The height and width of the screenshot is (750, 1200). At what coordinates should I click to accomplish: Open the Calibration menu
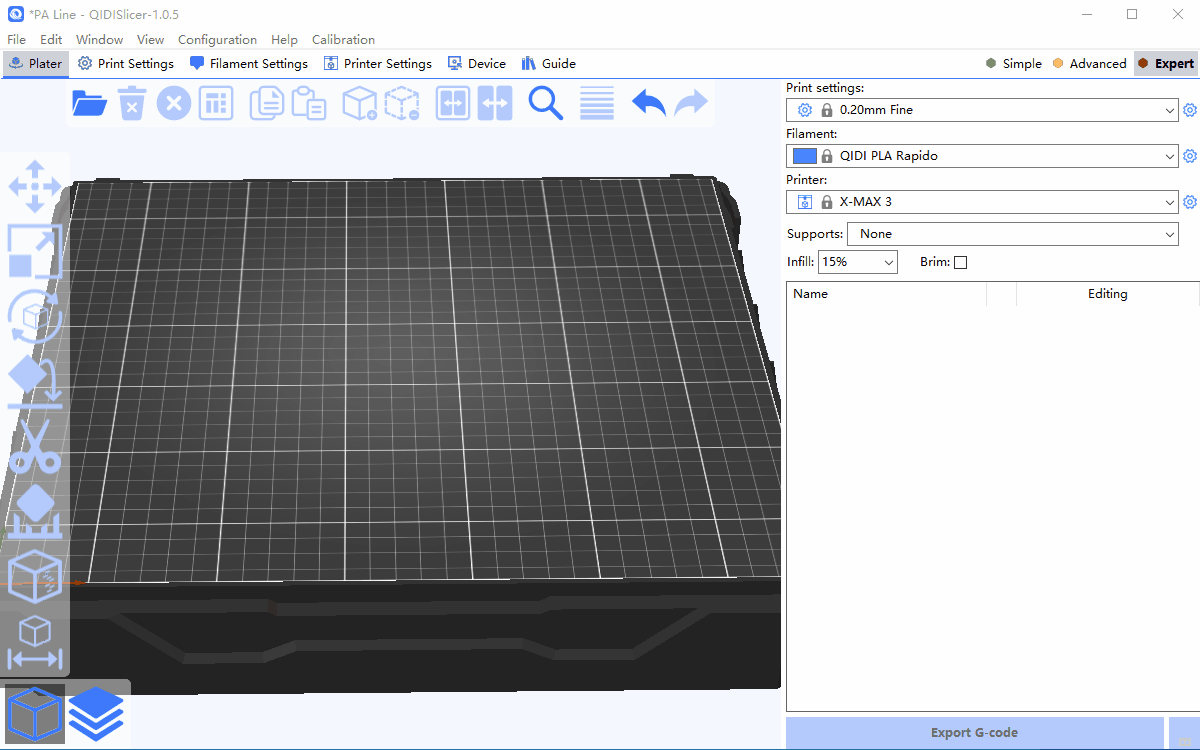[x=343, y=40]
